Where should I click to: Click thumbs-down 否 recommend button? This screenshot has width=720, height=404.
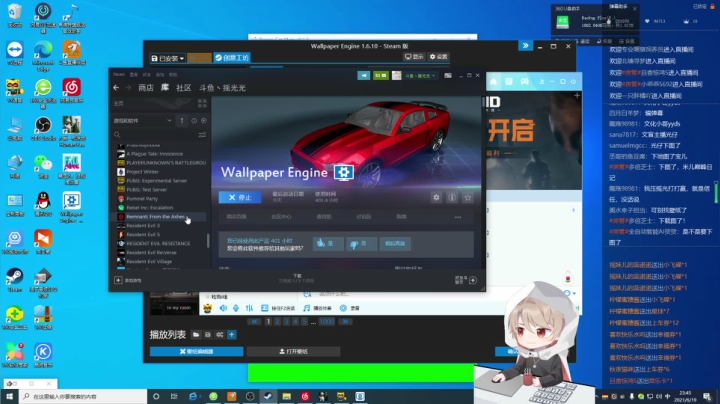click(x=361, y=244)
